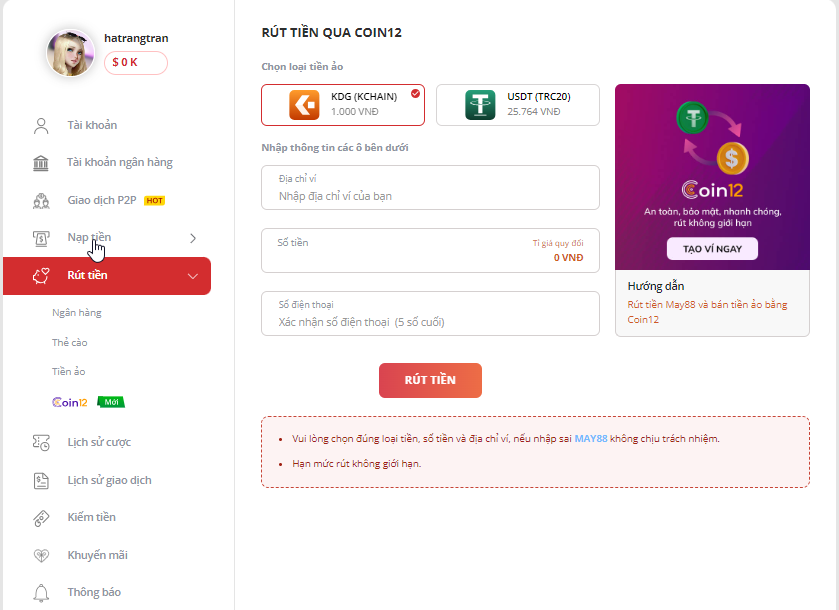Open the Ngân hàng withdrawal submenu
Viewport: 839px width, 610px height.
tap(77, 313)
